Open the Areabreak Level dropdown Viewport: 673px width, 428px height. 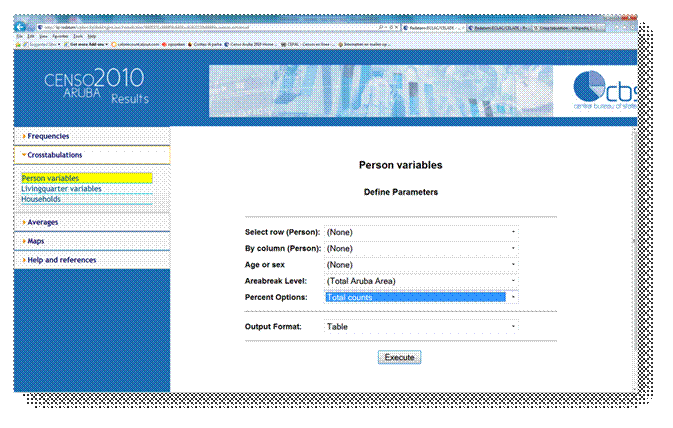pos(420,281)
